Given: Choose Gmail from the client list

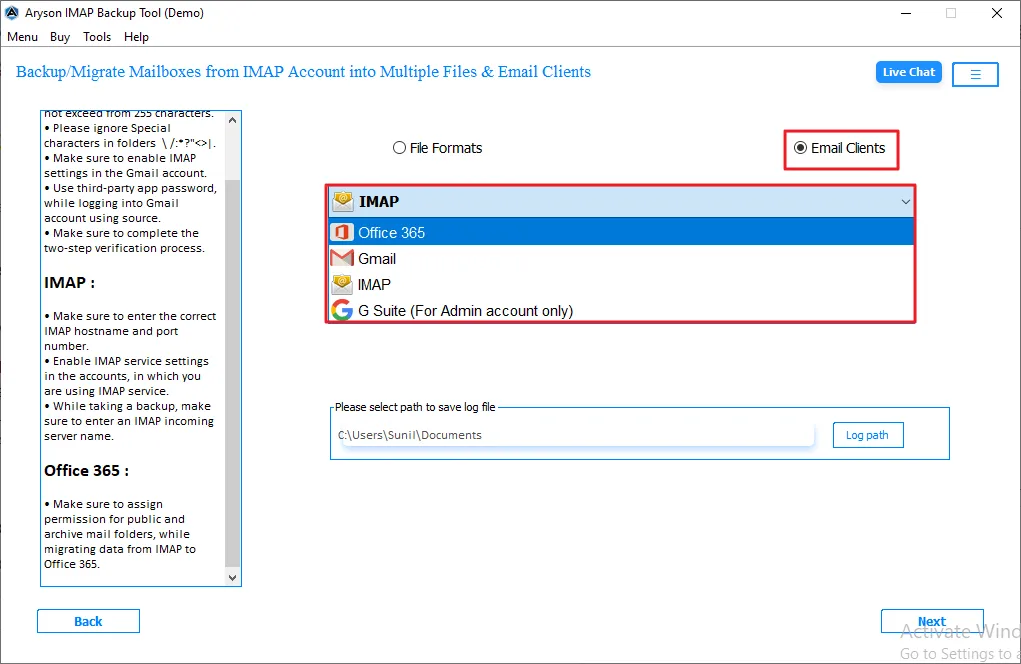Looking at the screenshot, I should pos(621,258).
